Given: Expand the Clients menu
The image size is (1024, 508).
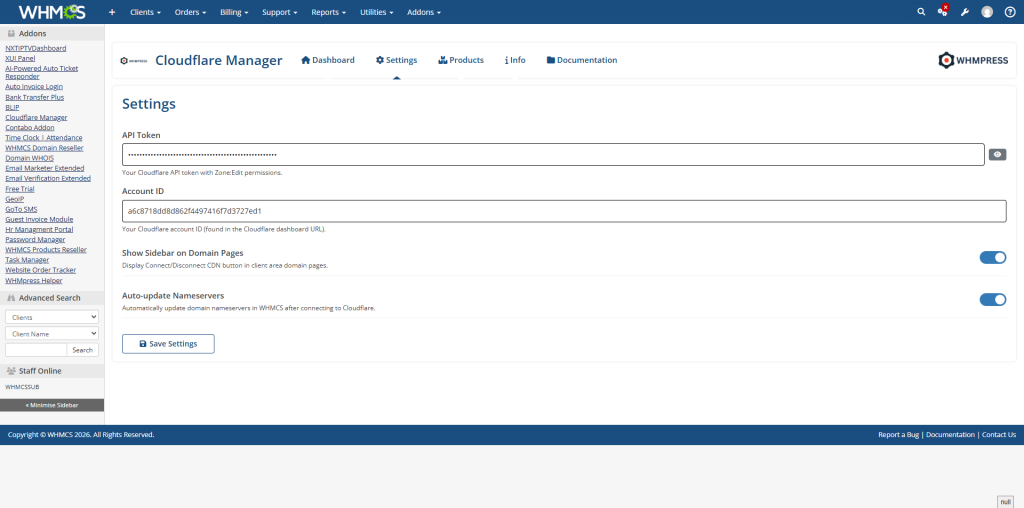Looking at the screenshot, I should point(145,12).
